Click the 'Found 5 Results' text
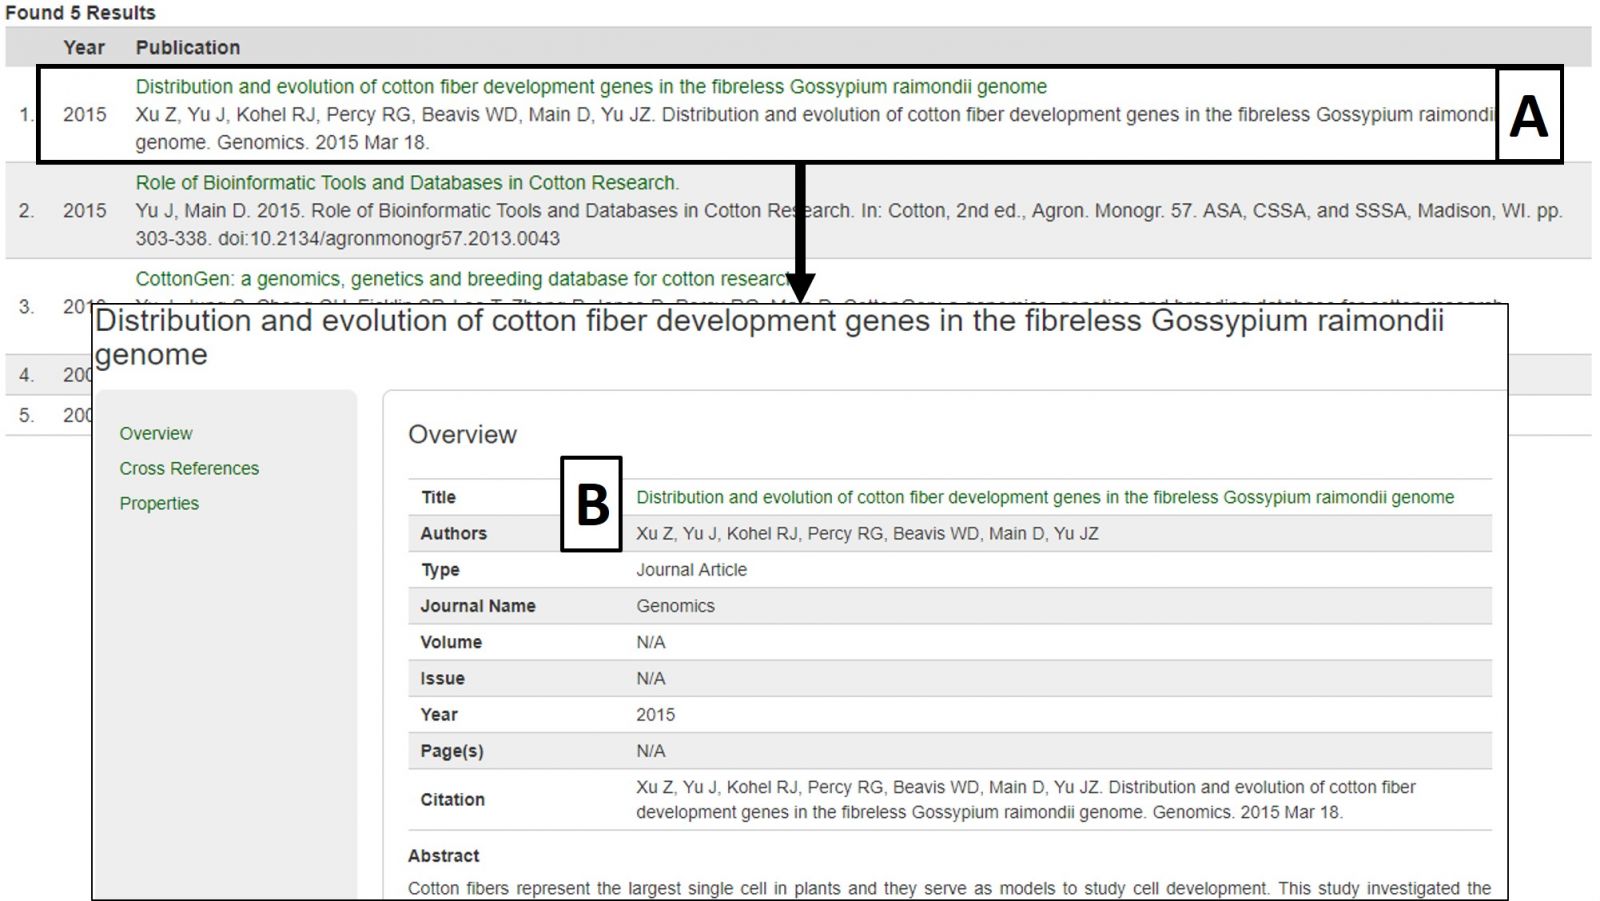1600x901 pixels. tap(81, 13)
